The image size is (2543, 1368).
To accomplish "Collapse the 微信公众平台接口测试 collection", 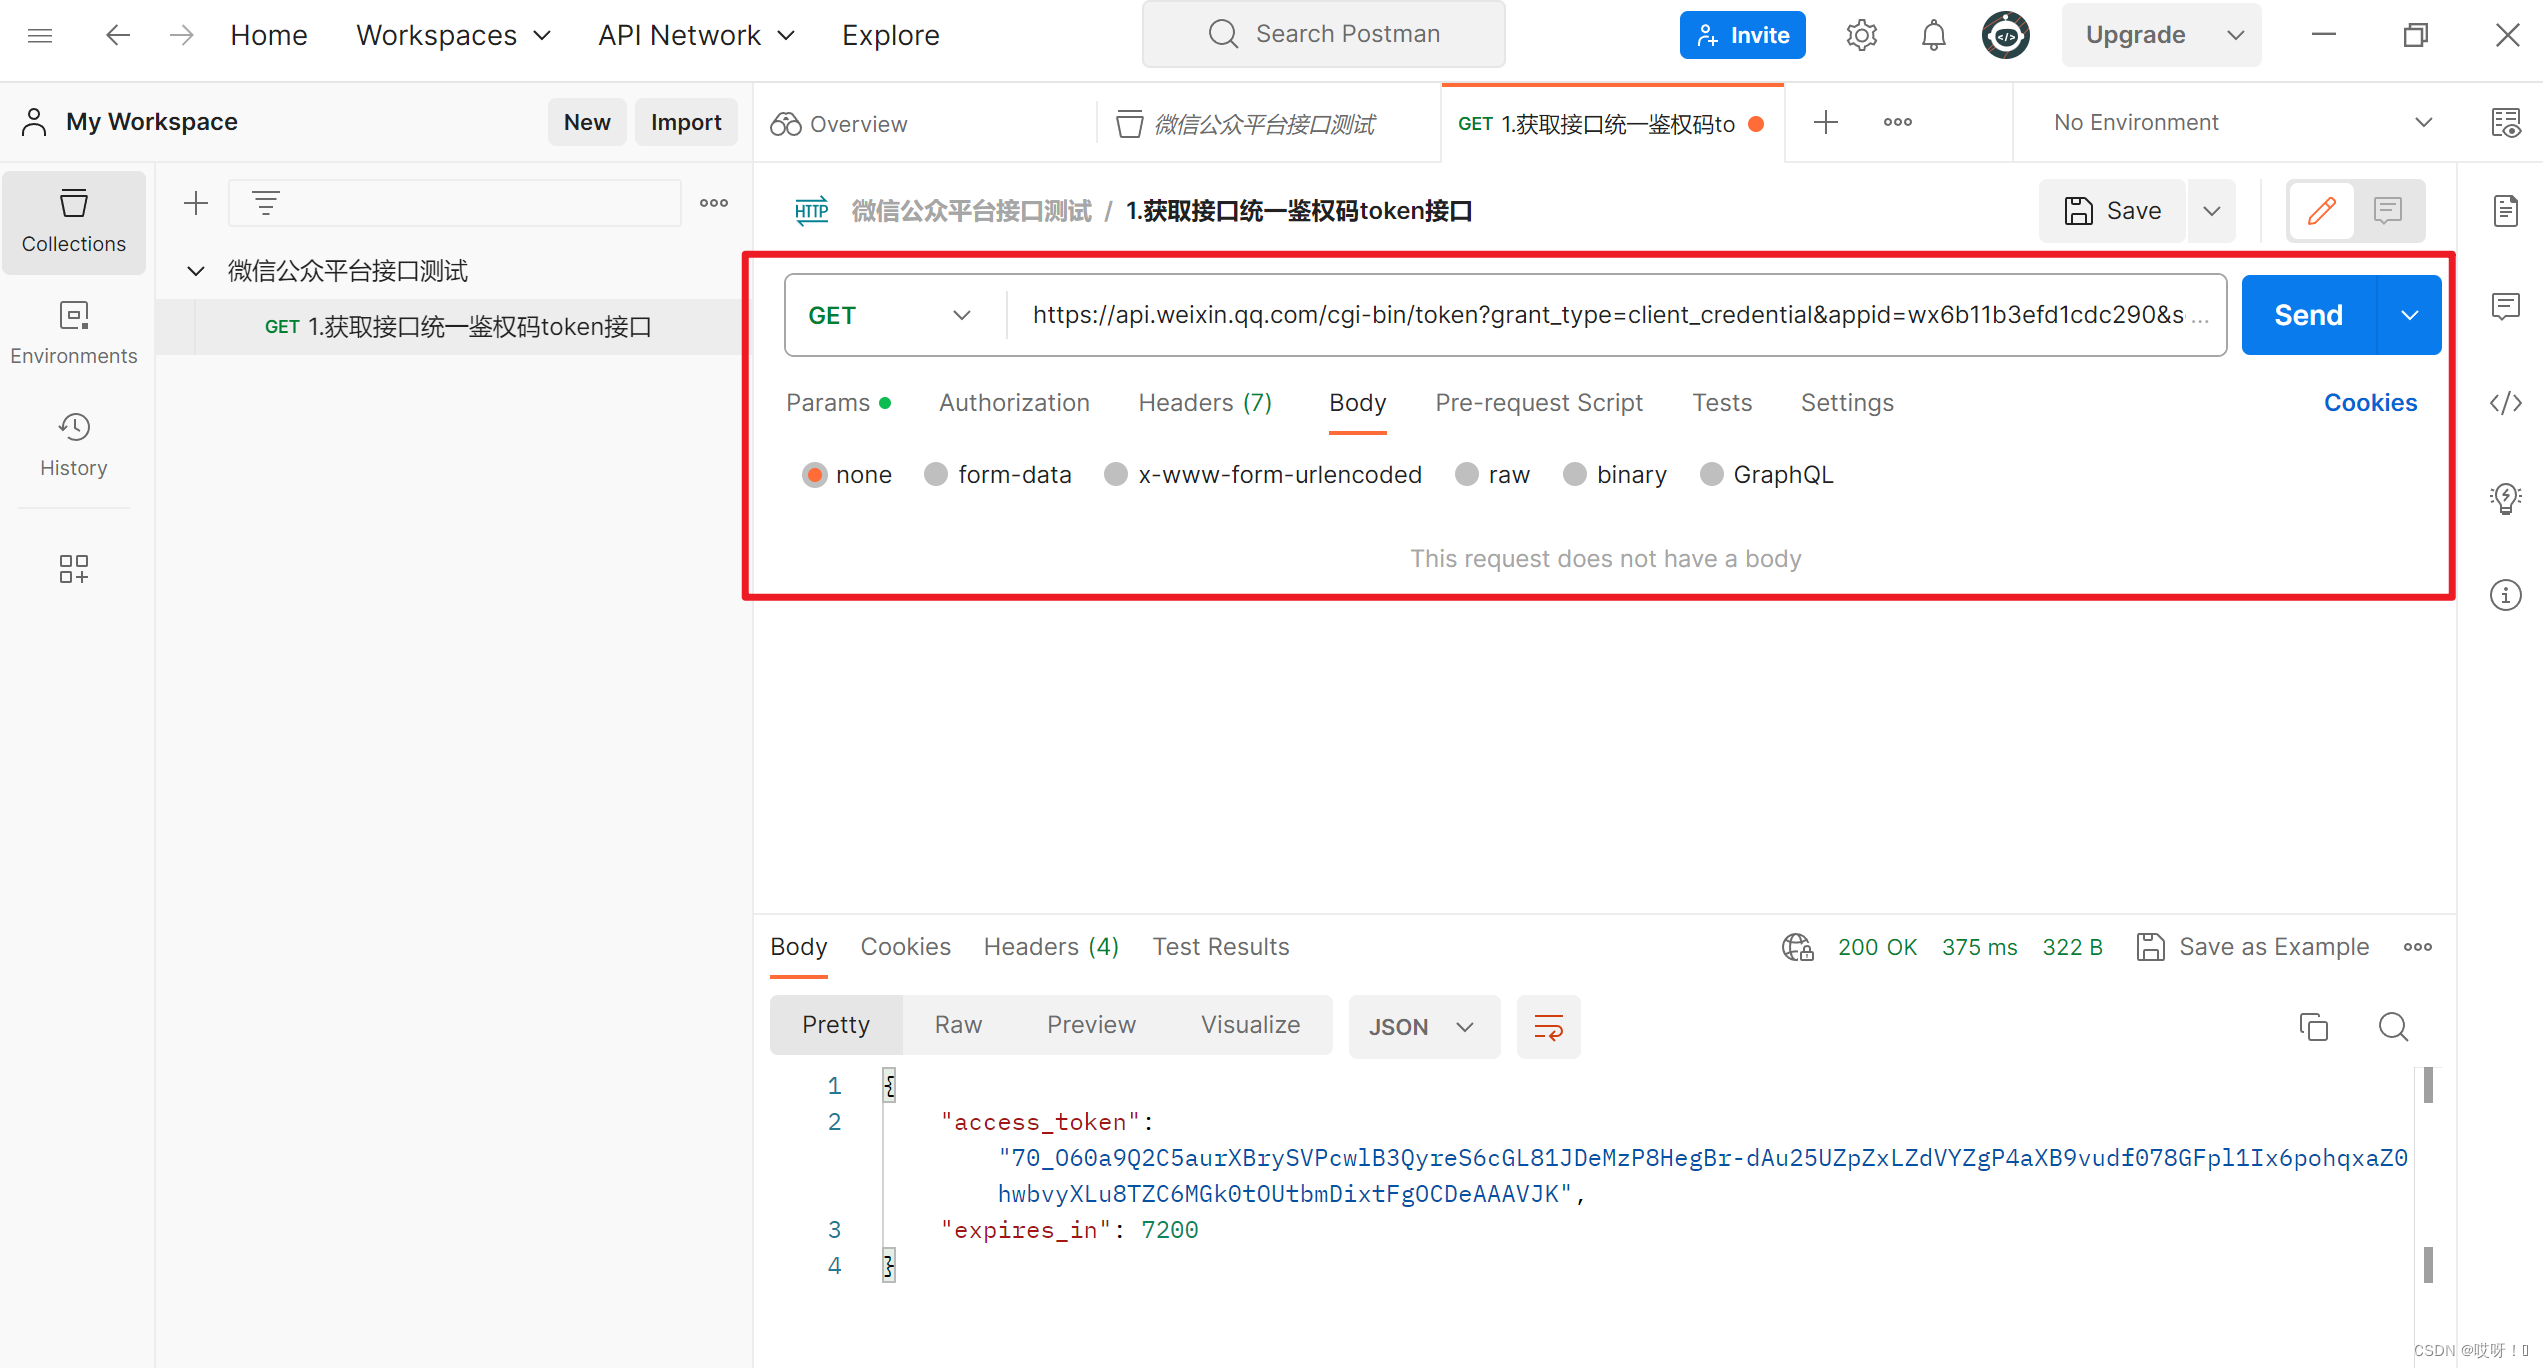I will (196, 271).
